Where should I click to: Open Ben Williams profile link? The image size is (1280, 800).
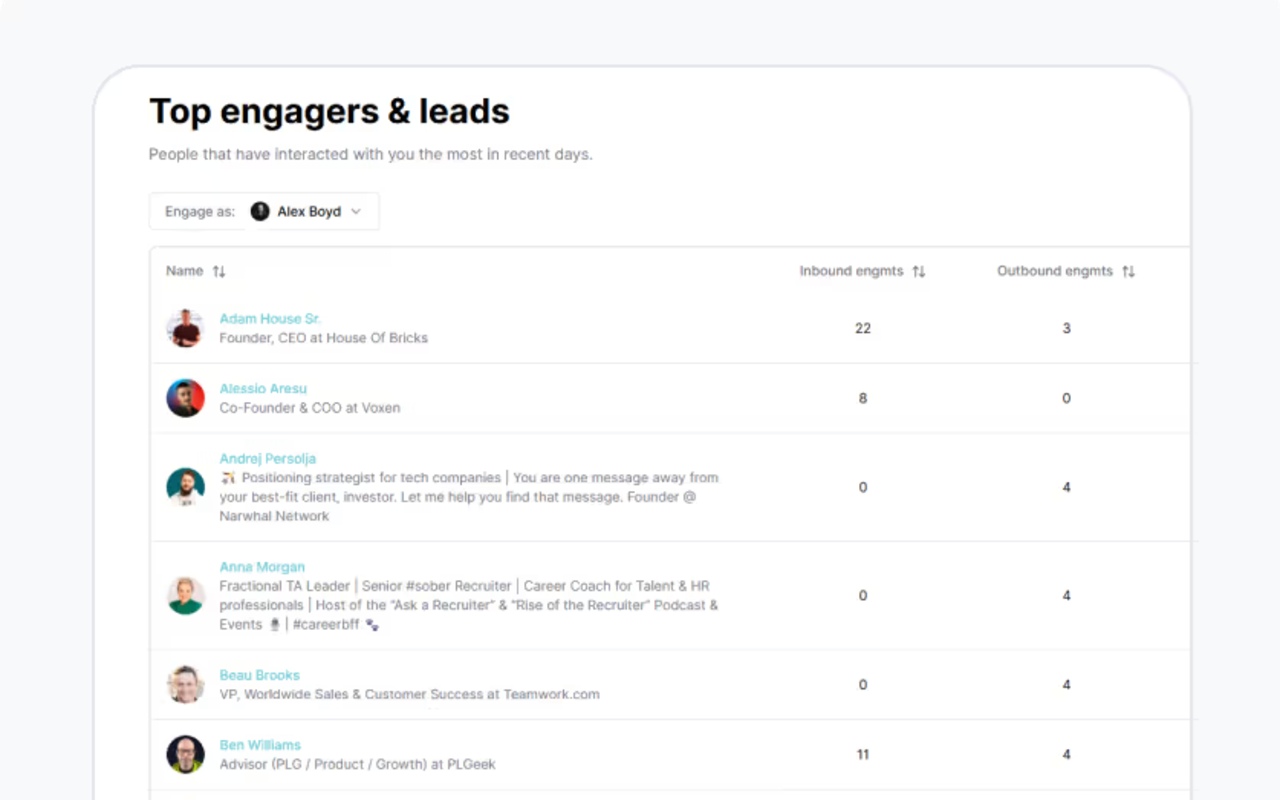point(260,745)
